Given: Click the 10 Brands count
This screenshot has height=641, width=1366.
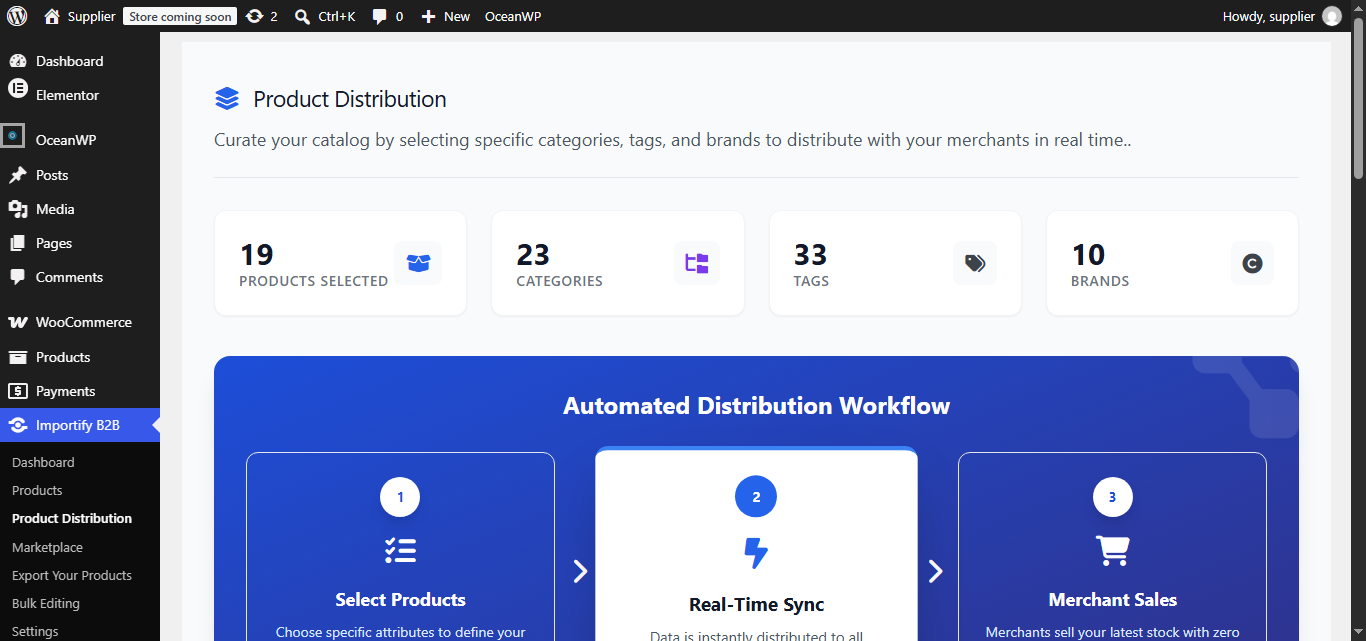Looking at the screenshot, I should pyautogui.click(x=1089, y=254).
